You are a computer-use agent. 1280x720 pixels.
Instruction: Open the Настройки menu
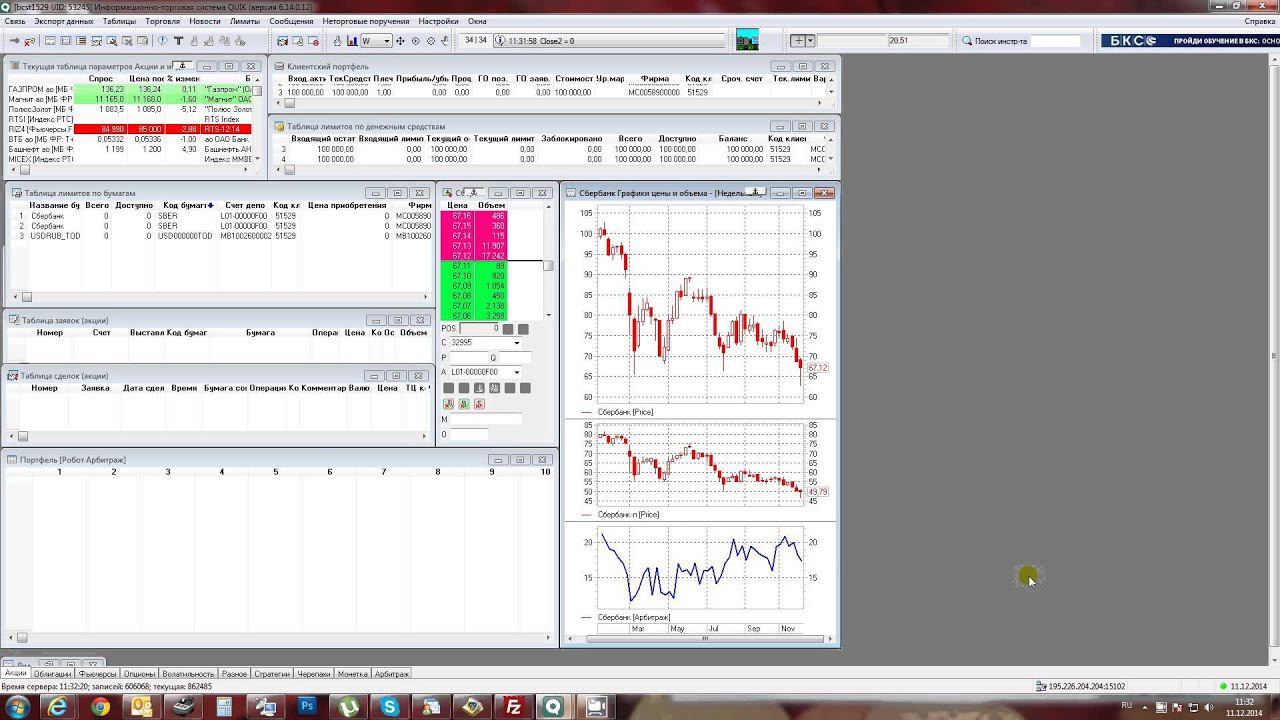click(x=439, y=21)
